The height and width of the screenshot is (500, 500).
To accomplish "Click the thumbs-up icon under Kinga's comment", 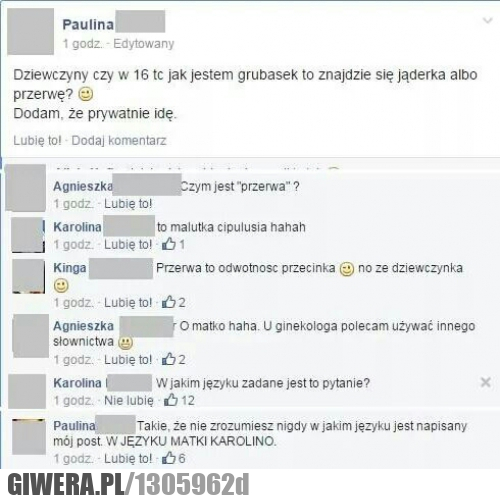I will (x=169, y=302).
